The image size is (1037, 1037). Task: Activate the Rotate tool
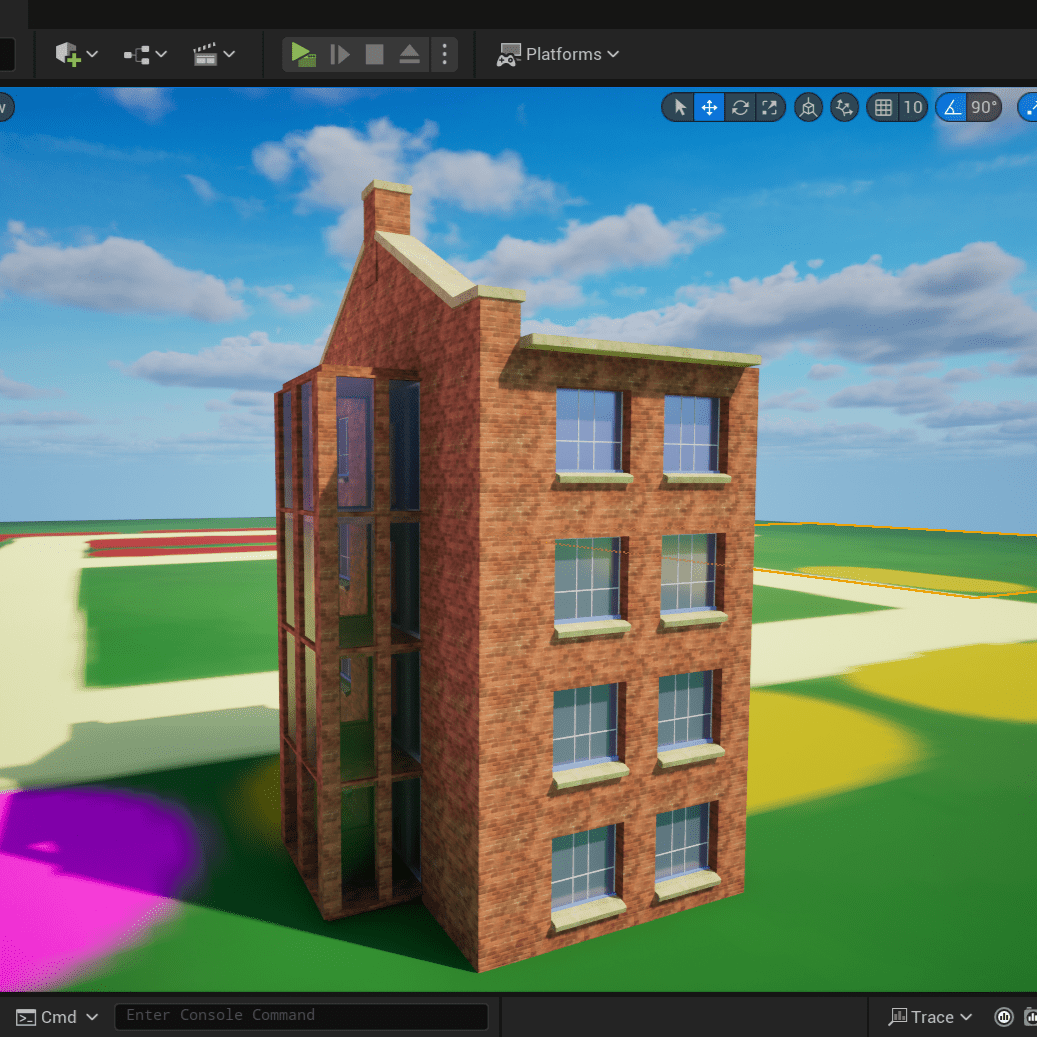click(739, 107)
